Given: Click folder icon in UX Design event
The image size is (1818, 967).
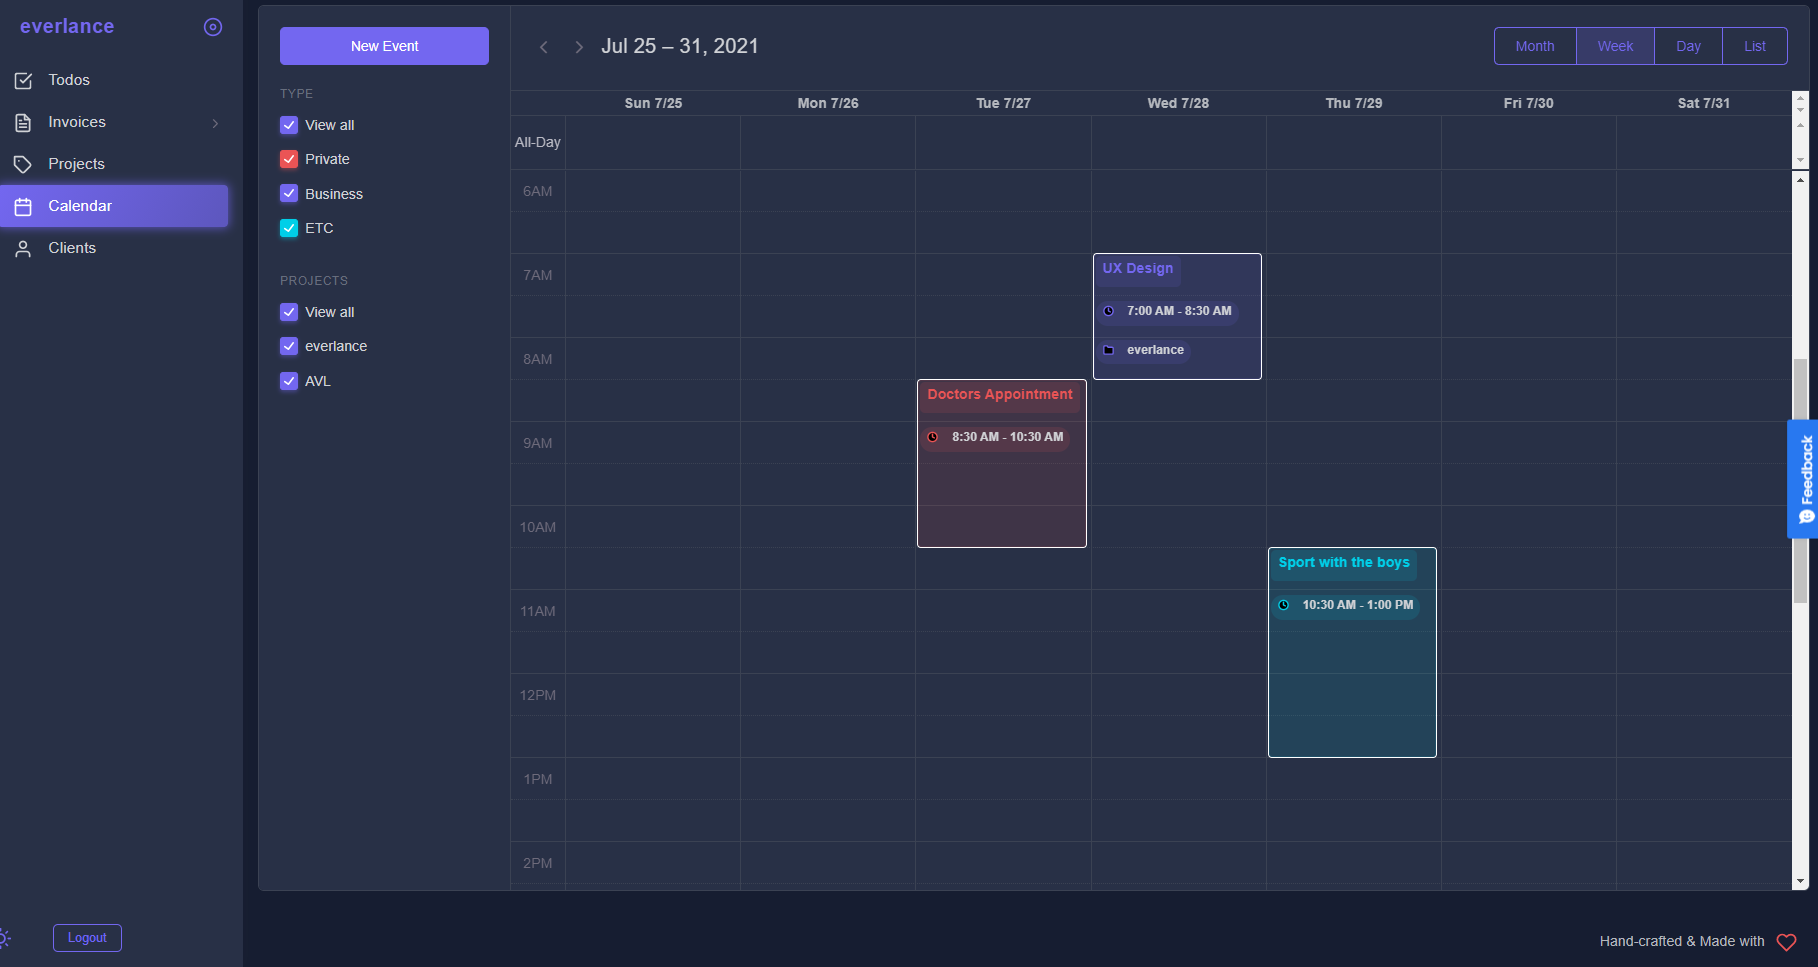Looking at the screenshot, I should [1108, 350].
